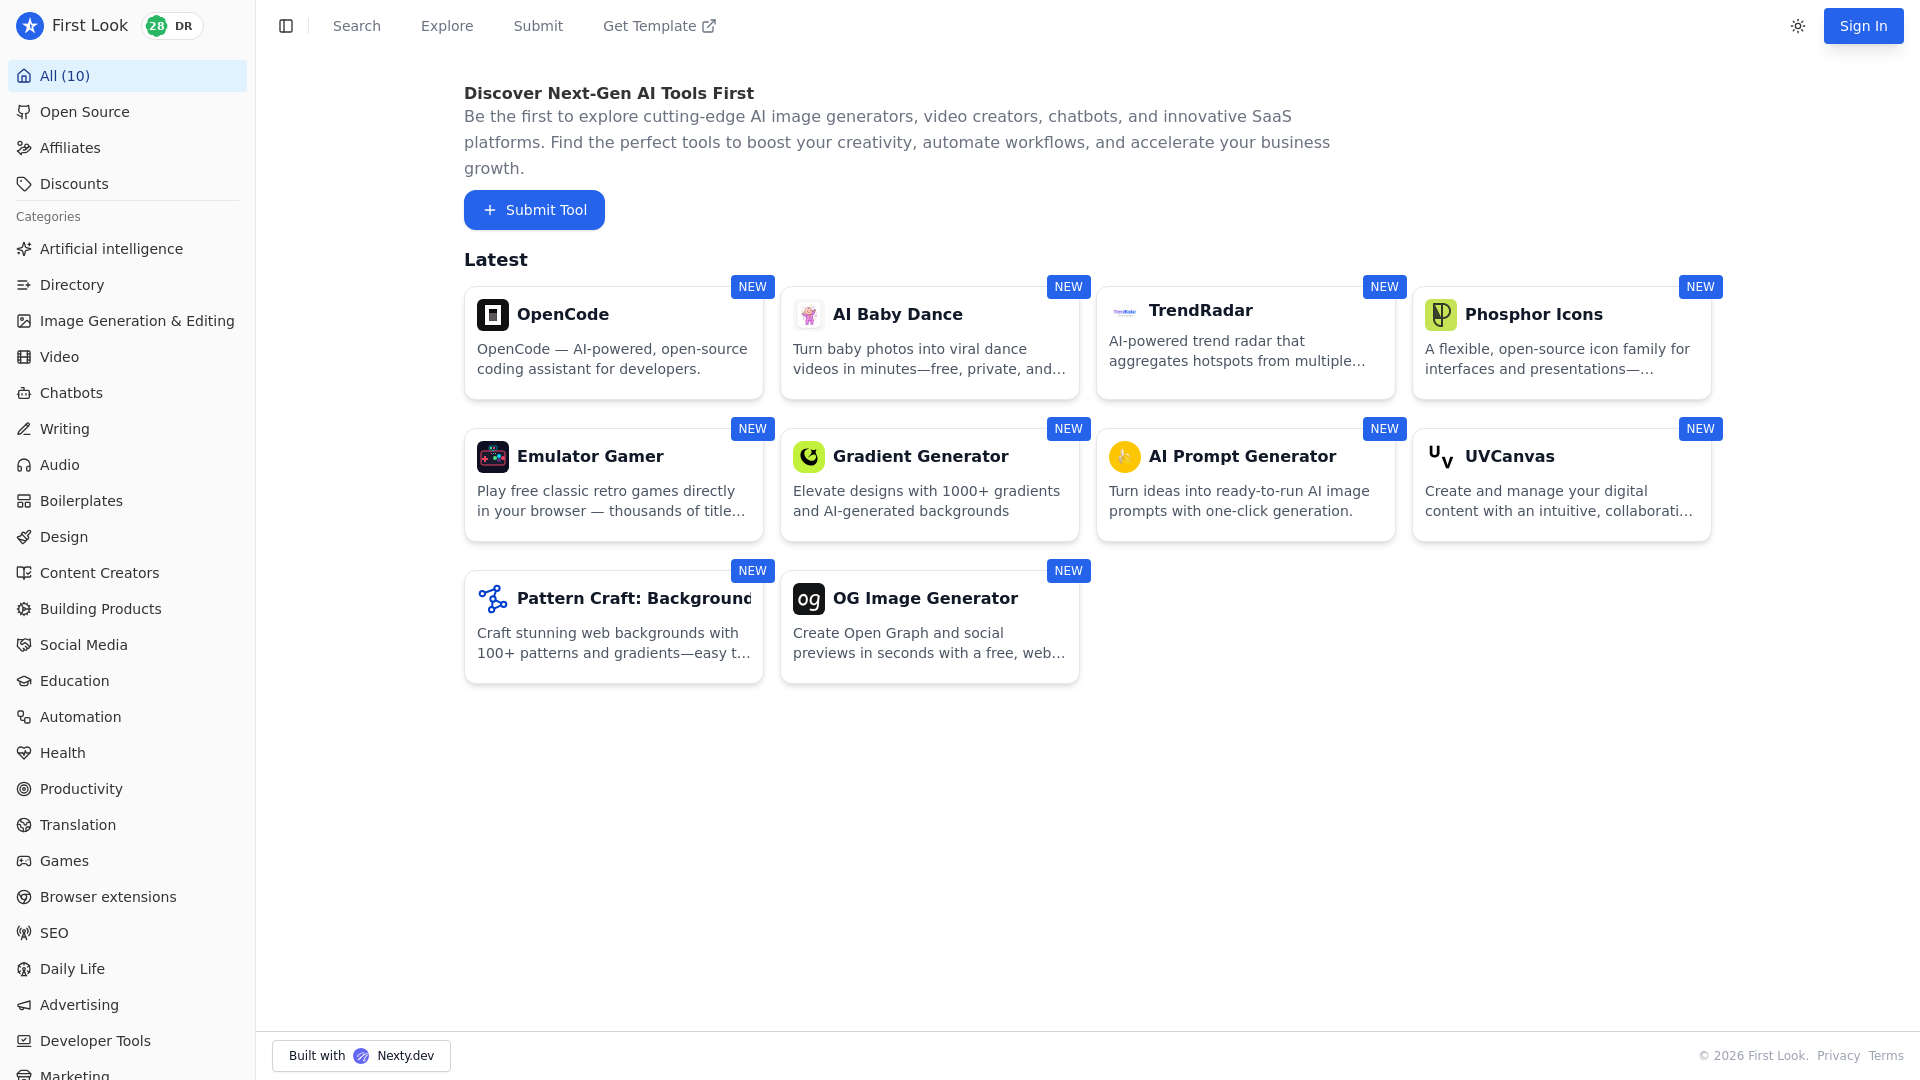Click the OpenCode logo icon
Image resolution: width=1920 pixels, height=1080 pixels.
[x=493, y=315]
